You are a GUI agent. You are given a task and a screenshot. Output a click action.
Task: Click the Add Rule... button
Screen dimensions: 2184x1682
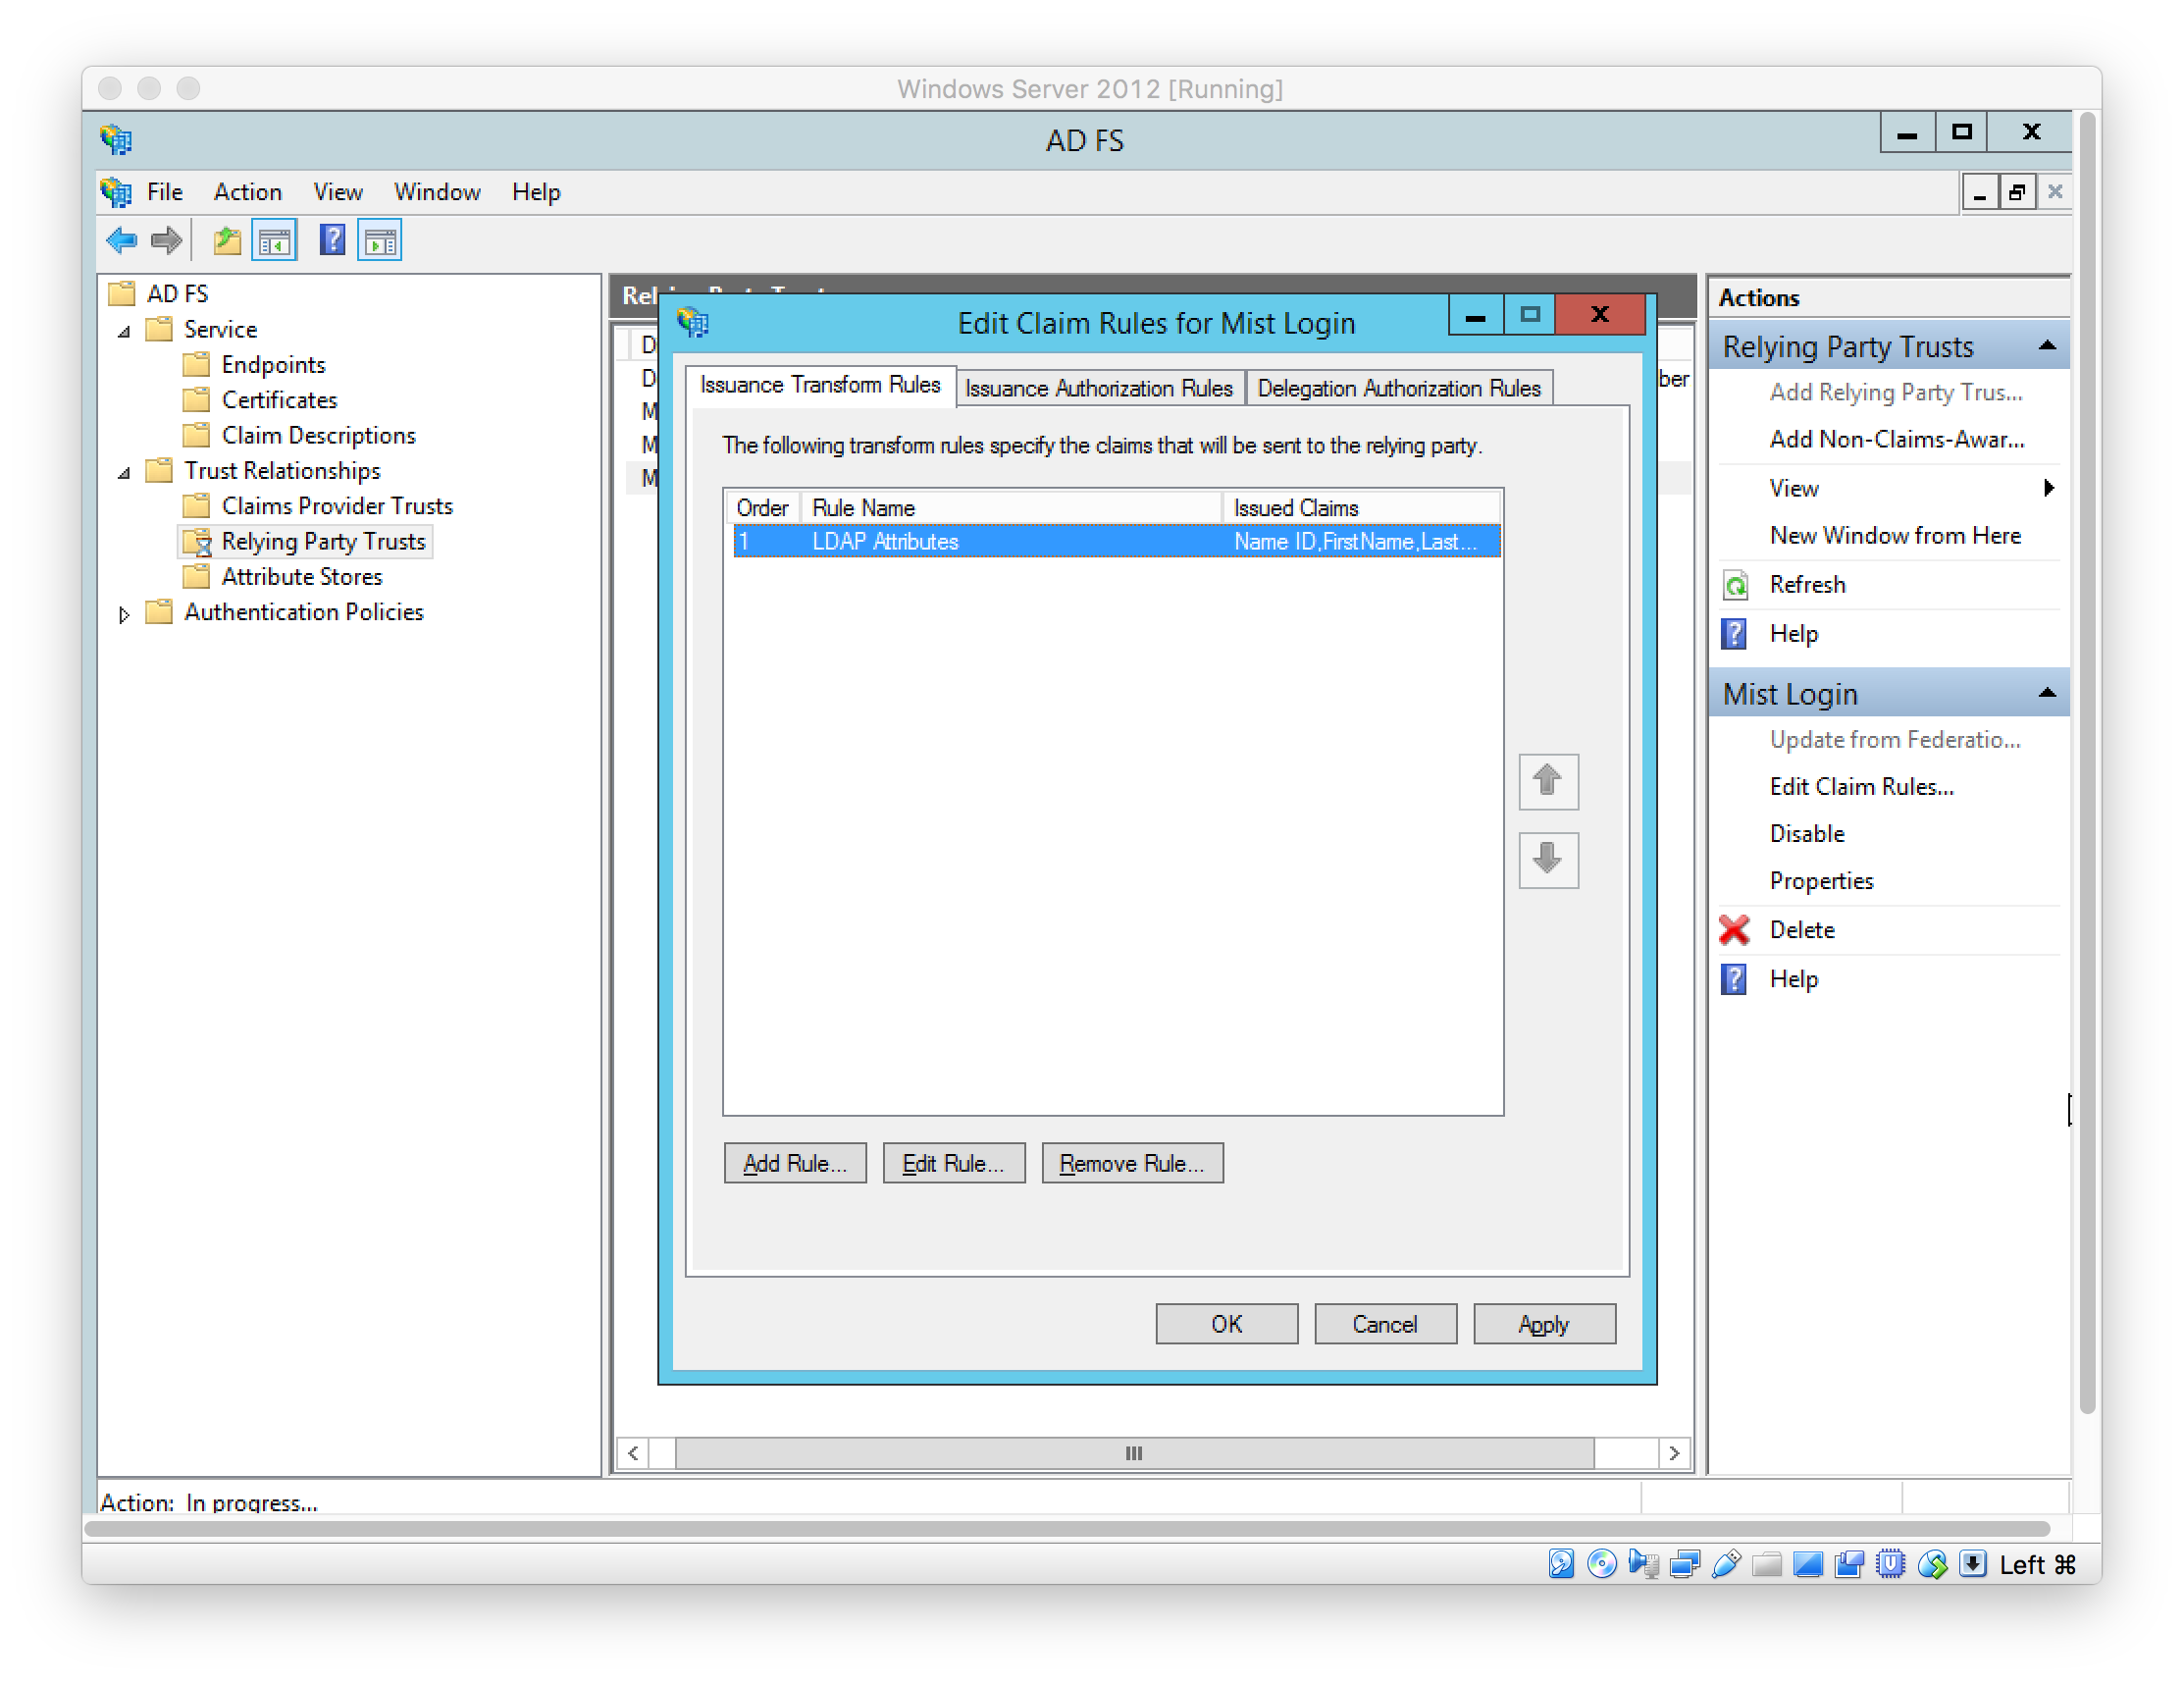click(795, 1163)
